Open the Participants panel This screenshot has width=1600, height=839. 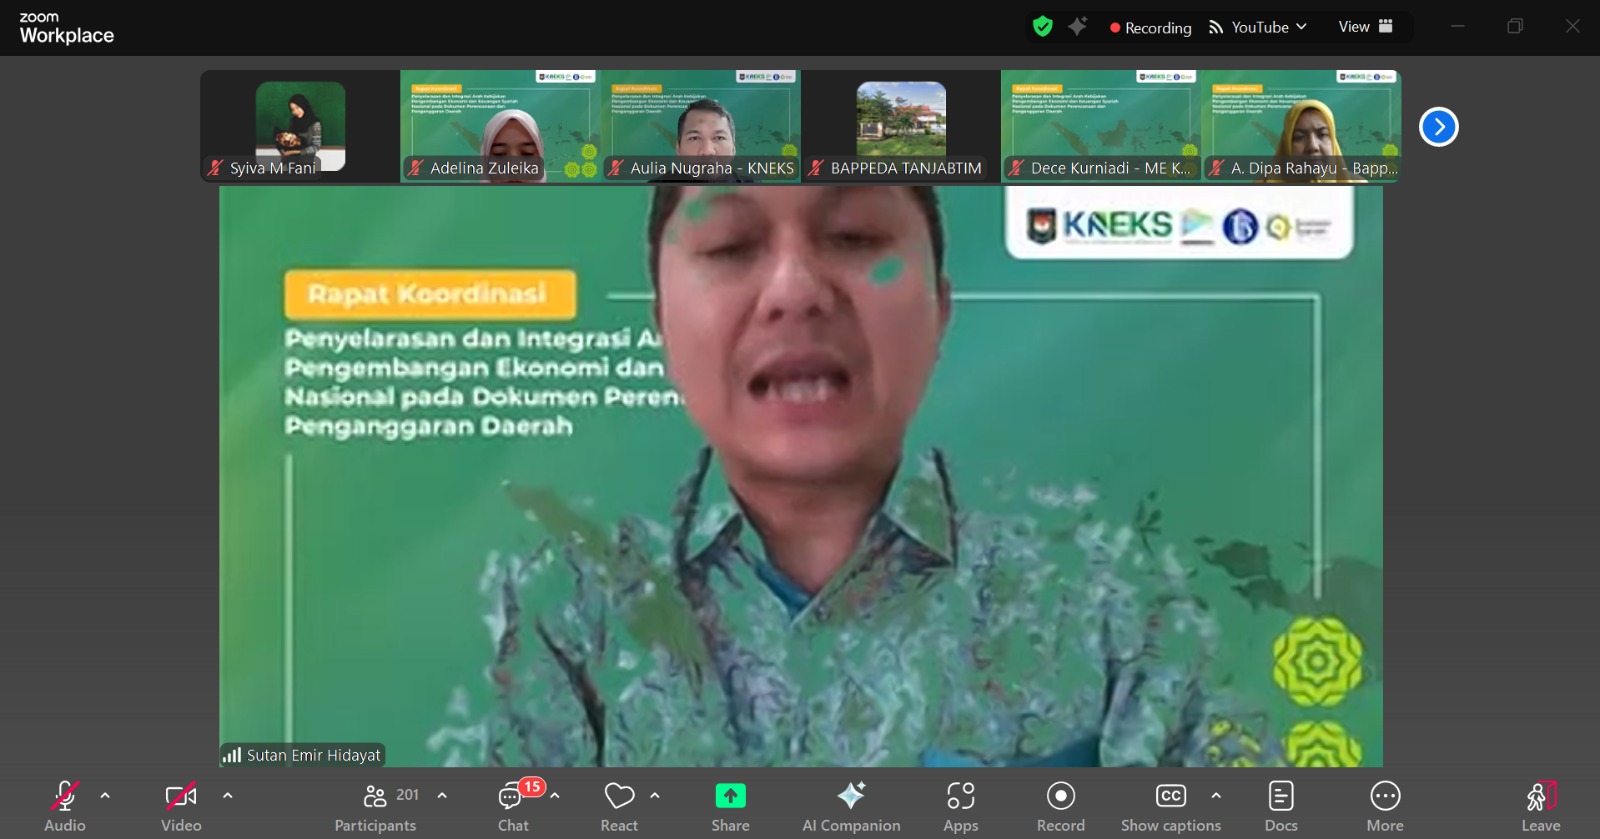(376, 806)
